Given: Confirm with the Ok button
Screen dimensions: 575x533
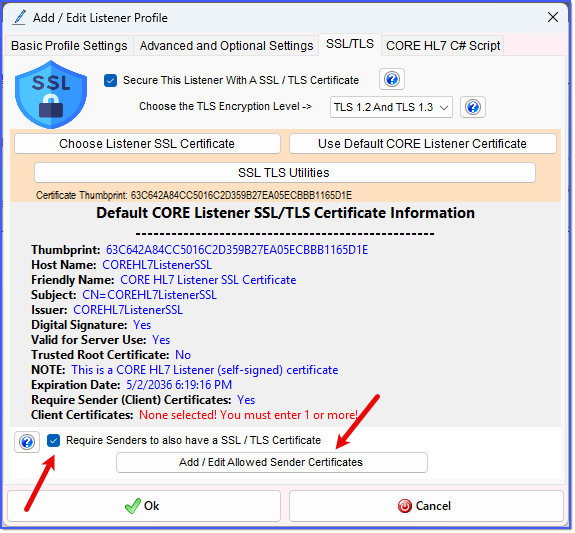Looking at the screenshot, I should [144, 507].
